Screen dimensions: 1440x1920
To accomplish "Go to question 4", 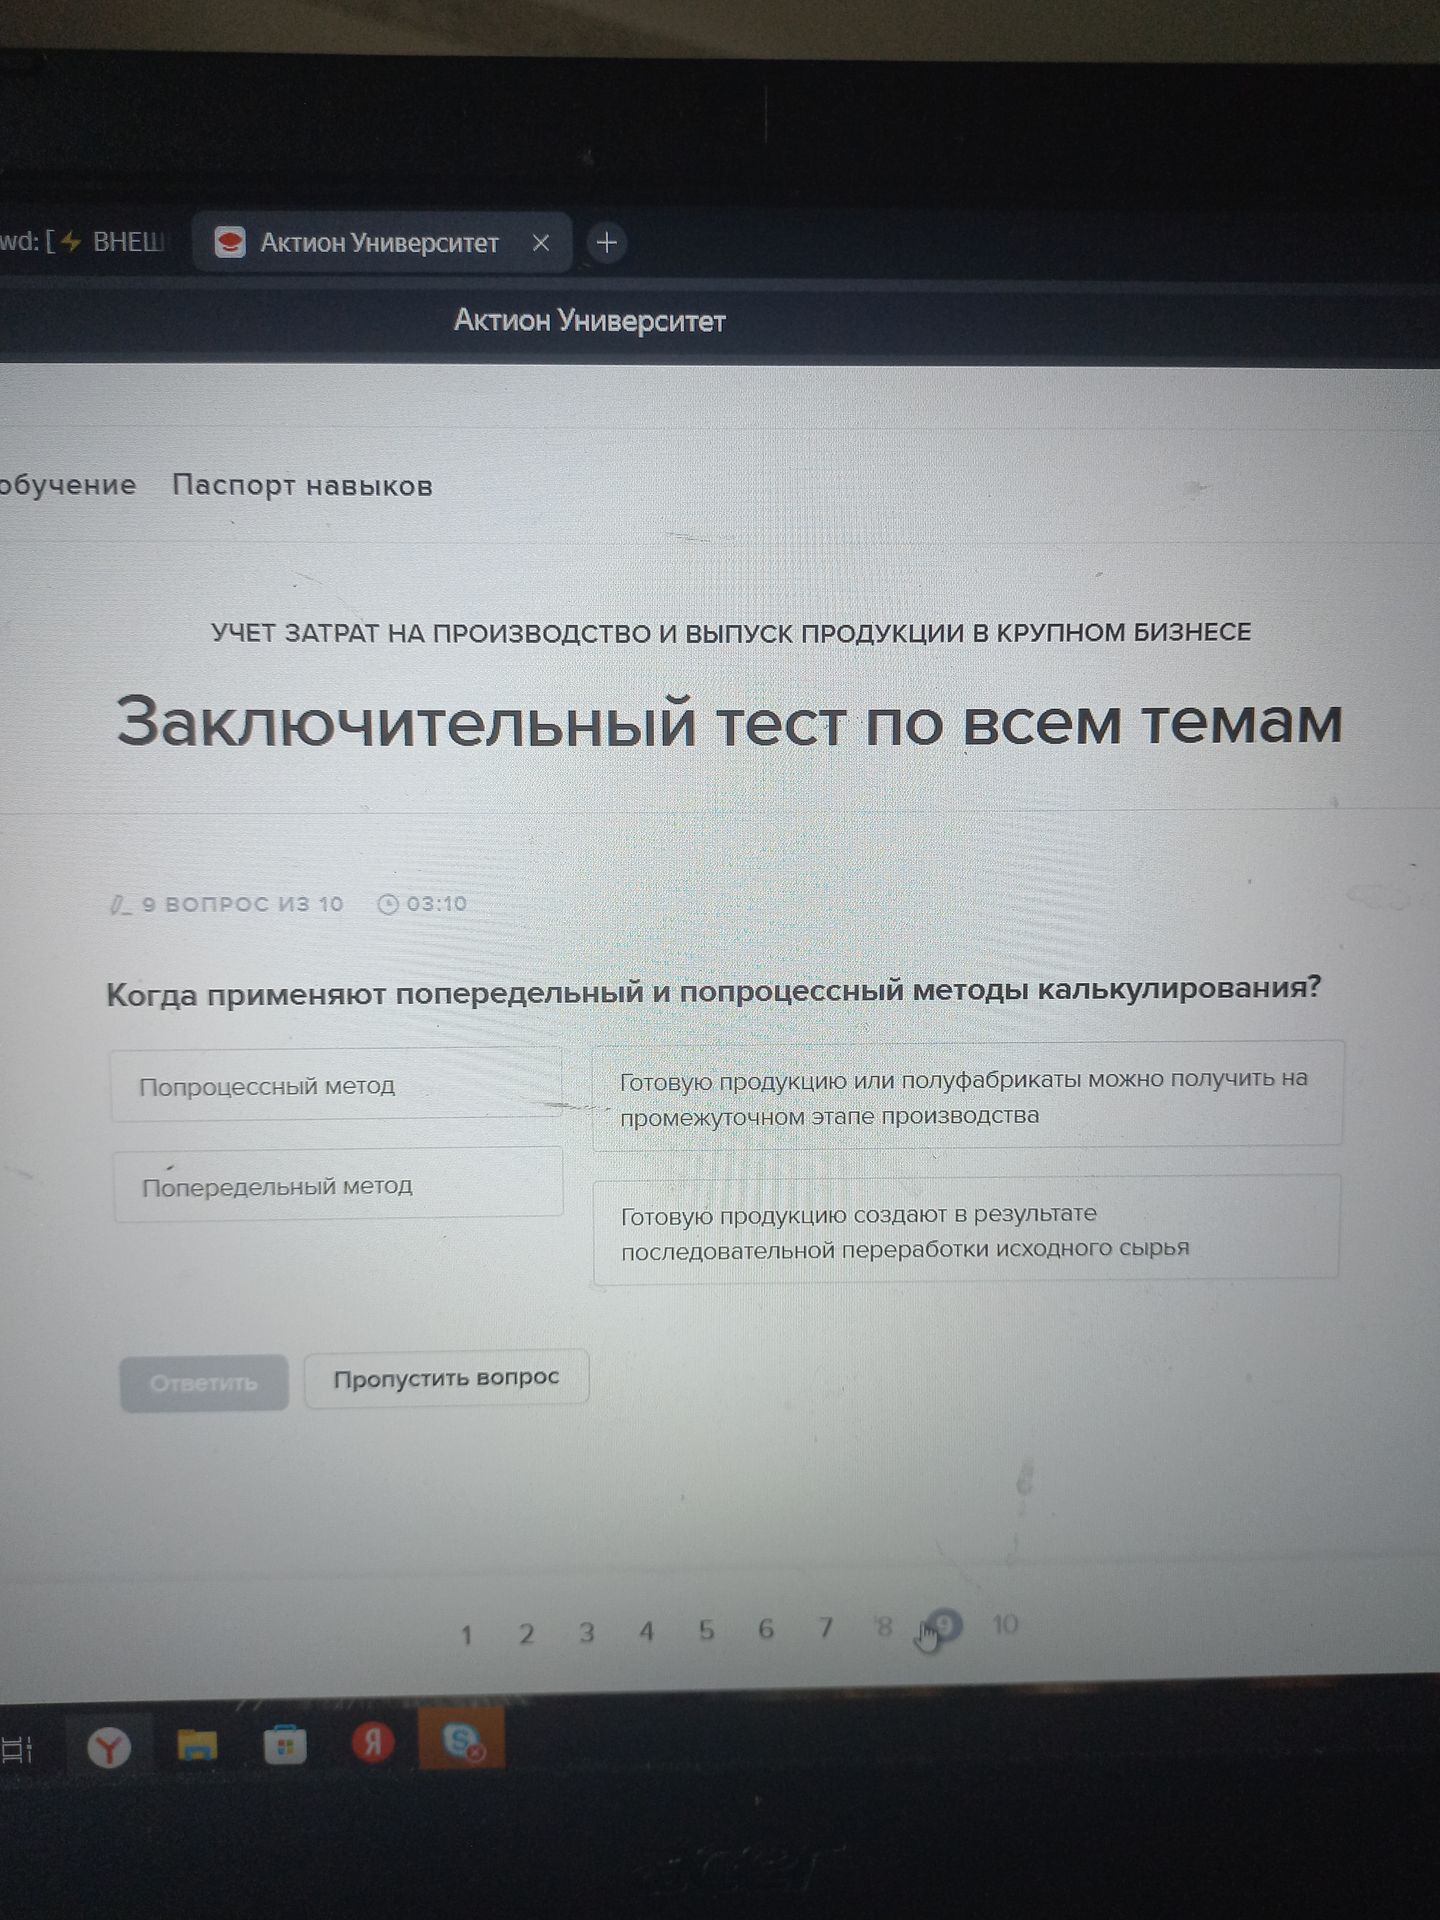I will [x=646, y=1632].
